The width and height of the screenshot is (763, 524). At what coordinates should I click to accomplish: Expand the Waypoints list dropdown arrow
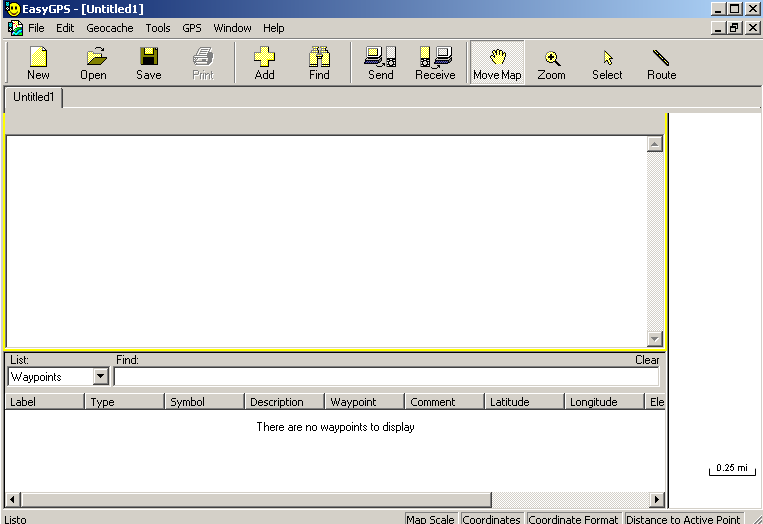point(100,377)
